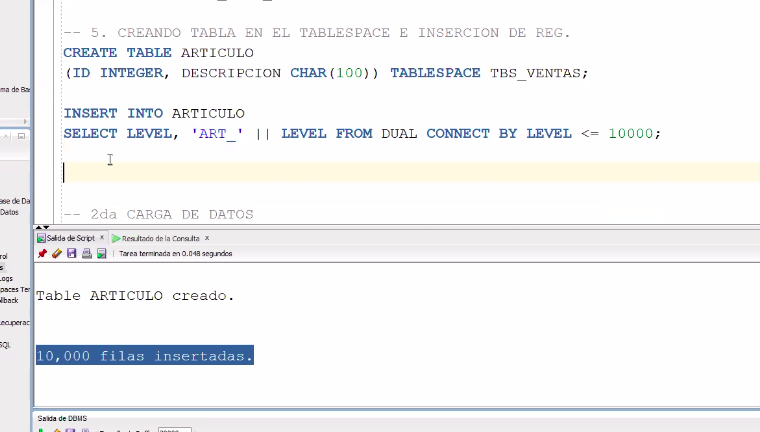Click the print icon in output toolbar
Viewport: 760px width, 432px height.
[x=87, y=254]
